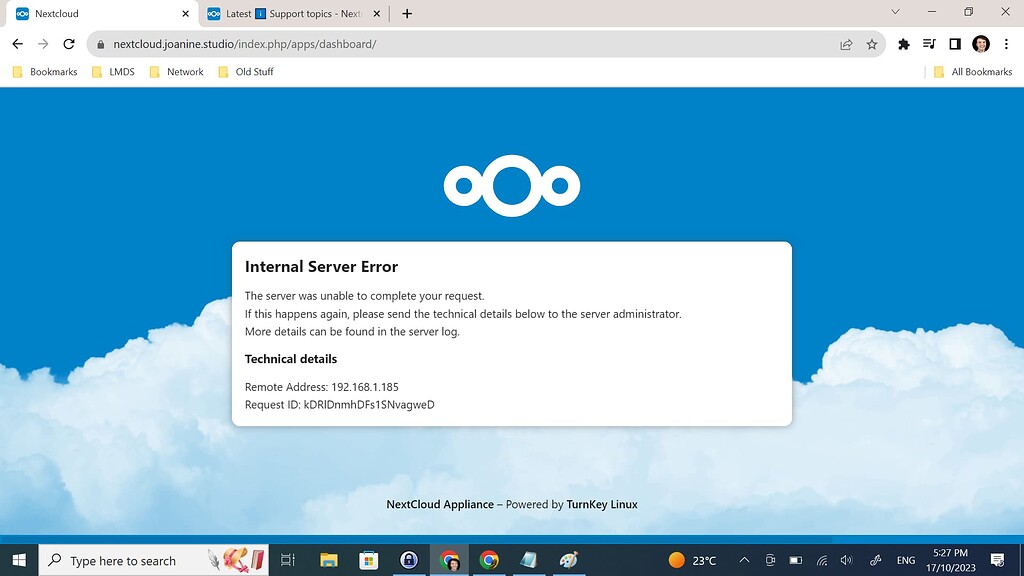The height and width of the screenshot is (576, 1024).
Task: Reload the Nextcloud page
Action: coord(69,44)
